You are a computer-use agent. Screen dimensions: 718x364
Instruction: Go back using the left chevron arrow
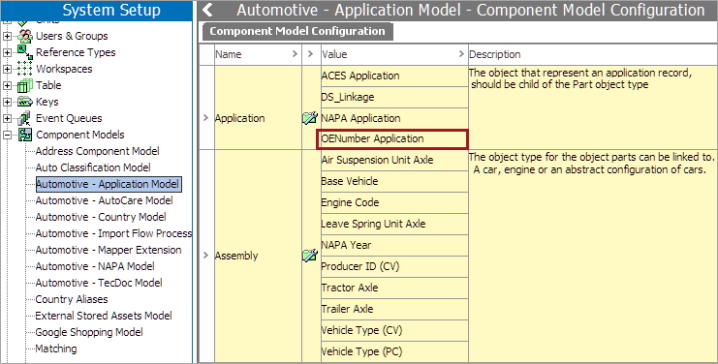click(x=208, y=10)
